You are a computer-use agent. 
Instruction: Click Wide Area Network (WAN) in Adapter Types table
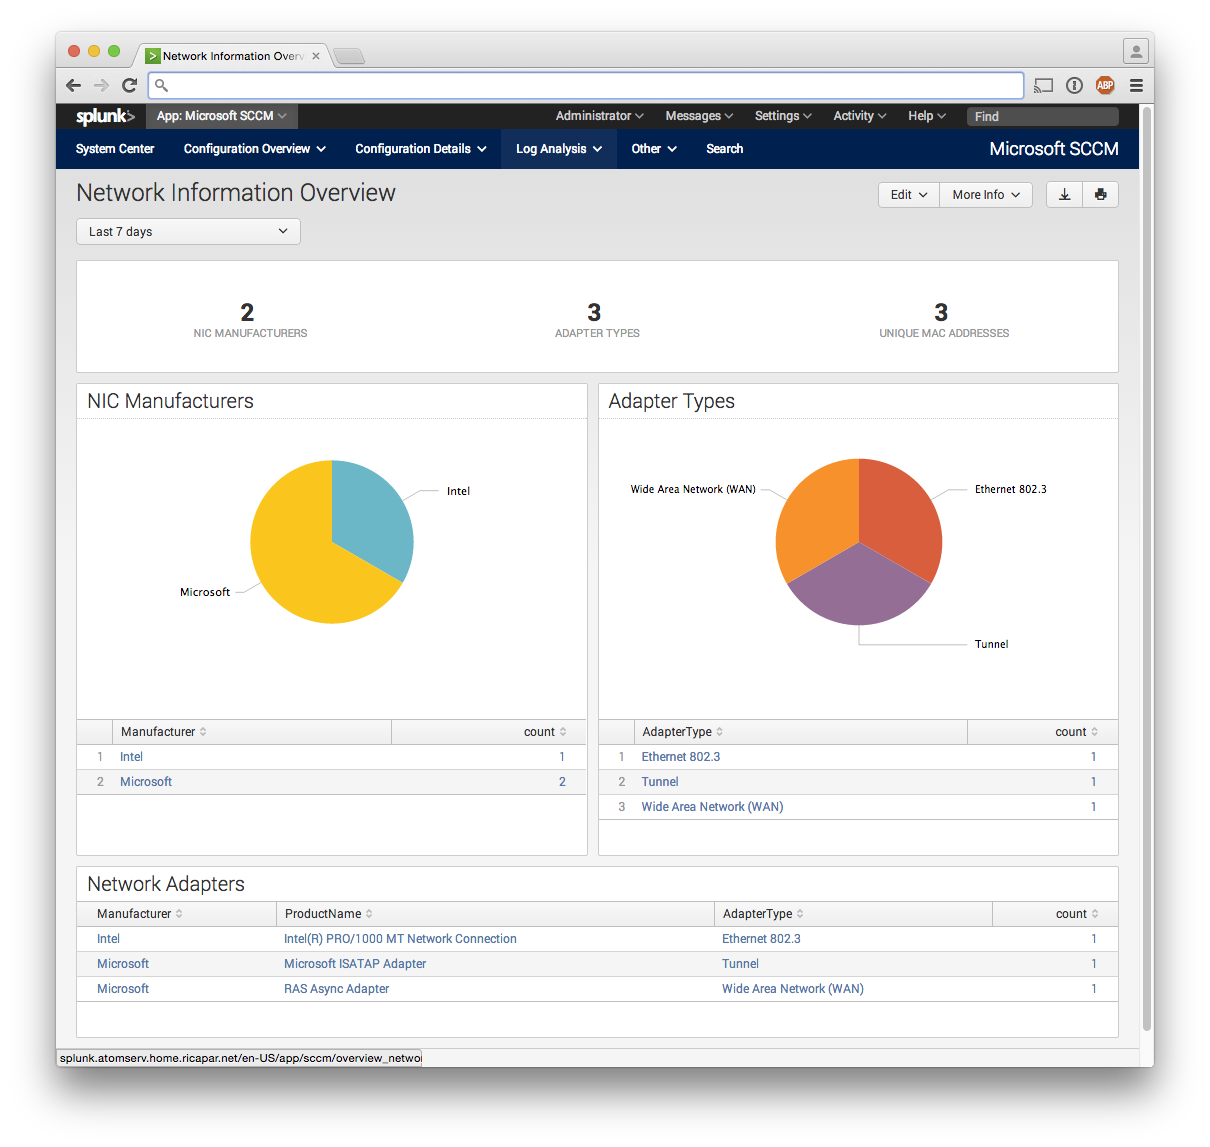[x=712, y=807]
